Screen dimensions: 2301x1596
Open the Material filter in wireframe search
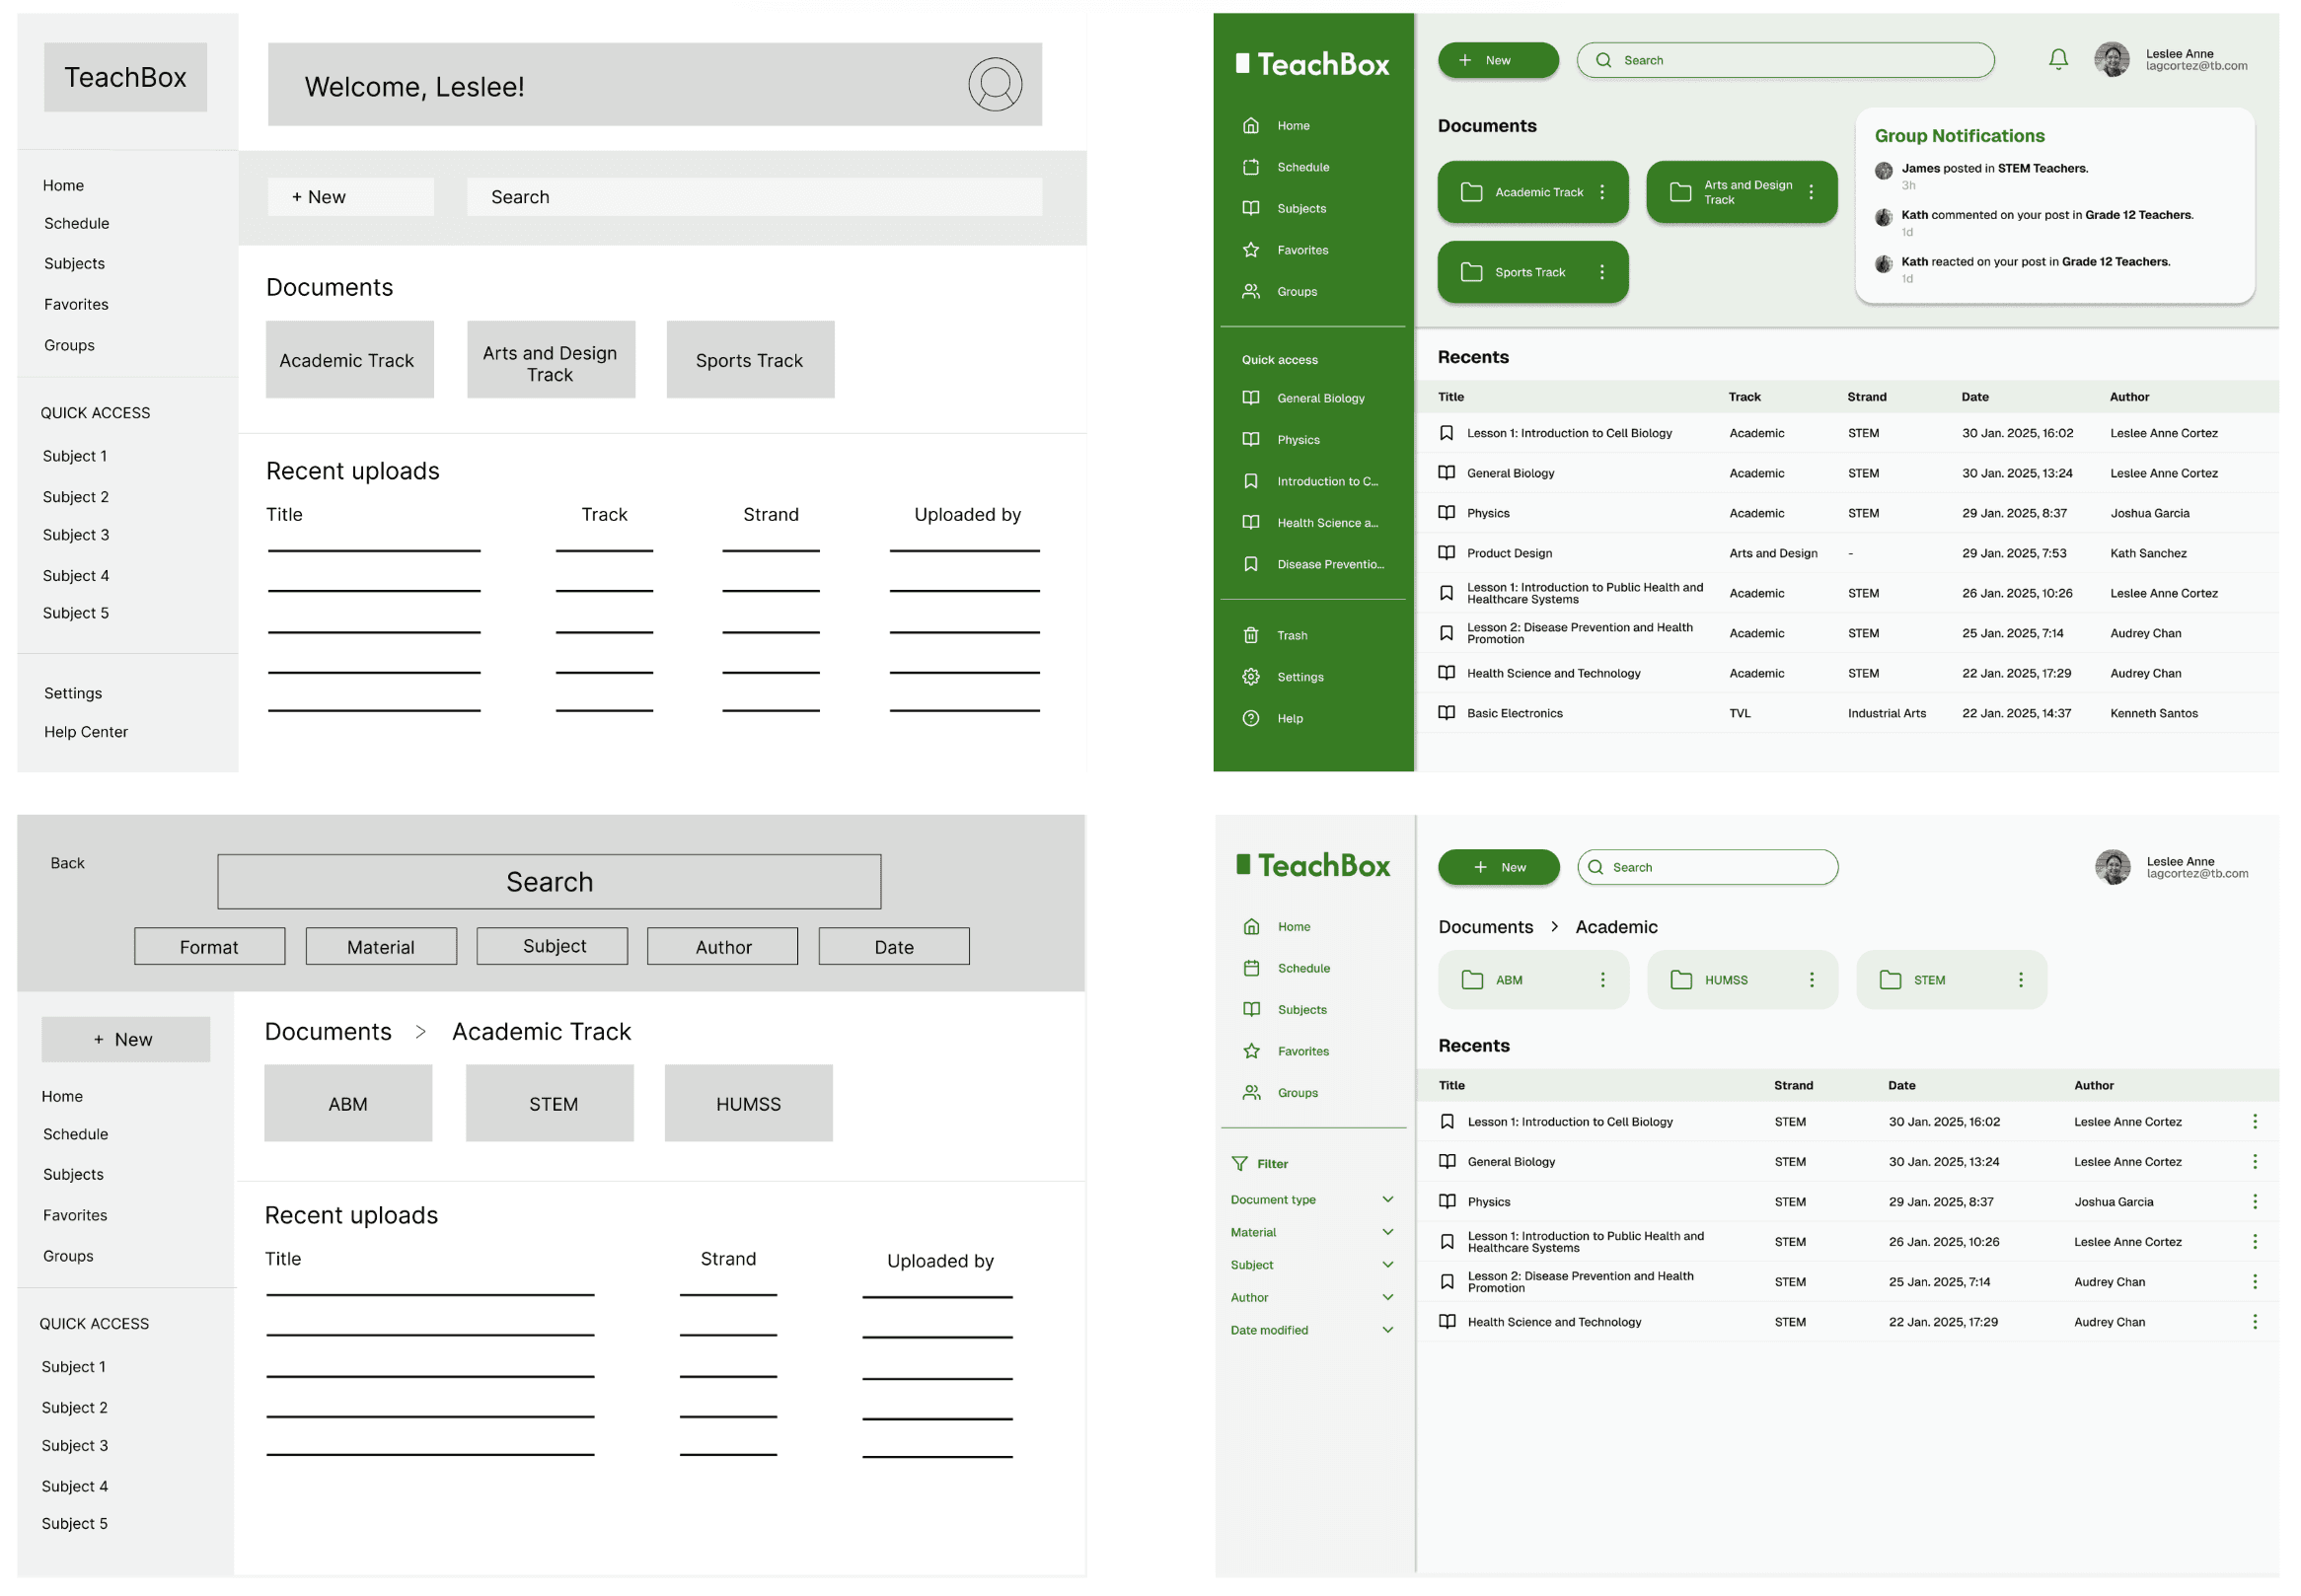[x=380, y=946]
